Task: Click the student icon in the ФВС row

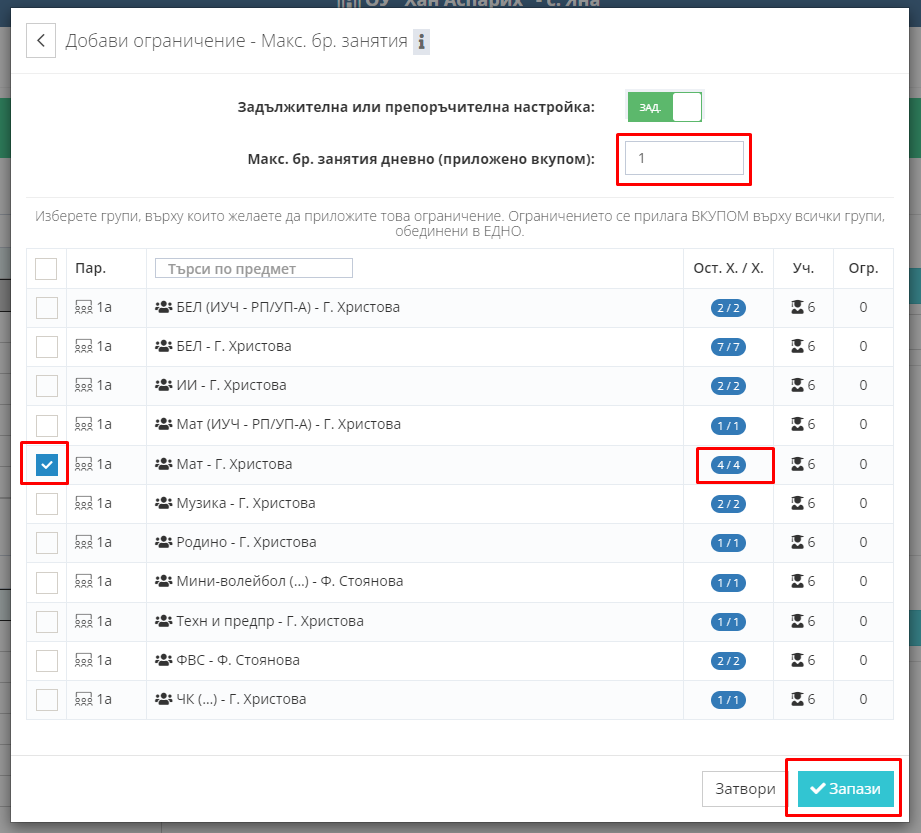Action: [797, 660]
